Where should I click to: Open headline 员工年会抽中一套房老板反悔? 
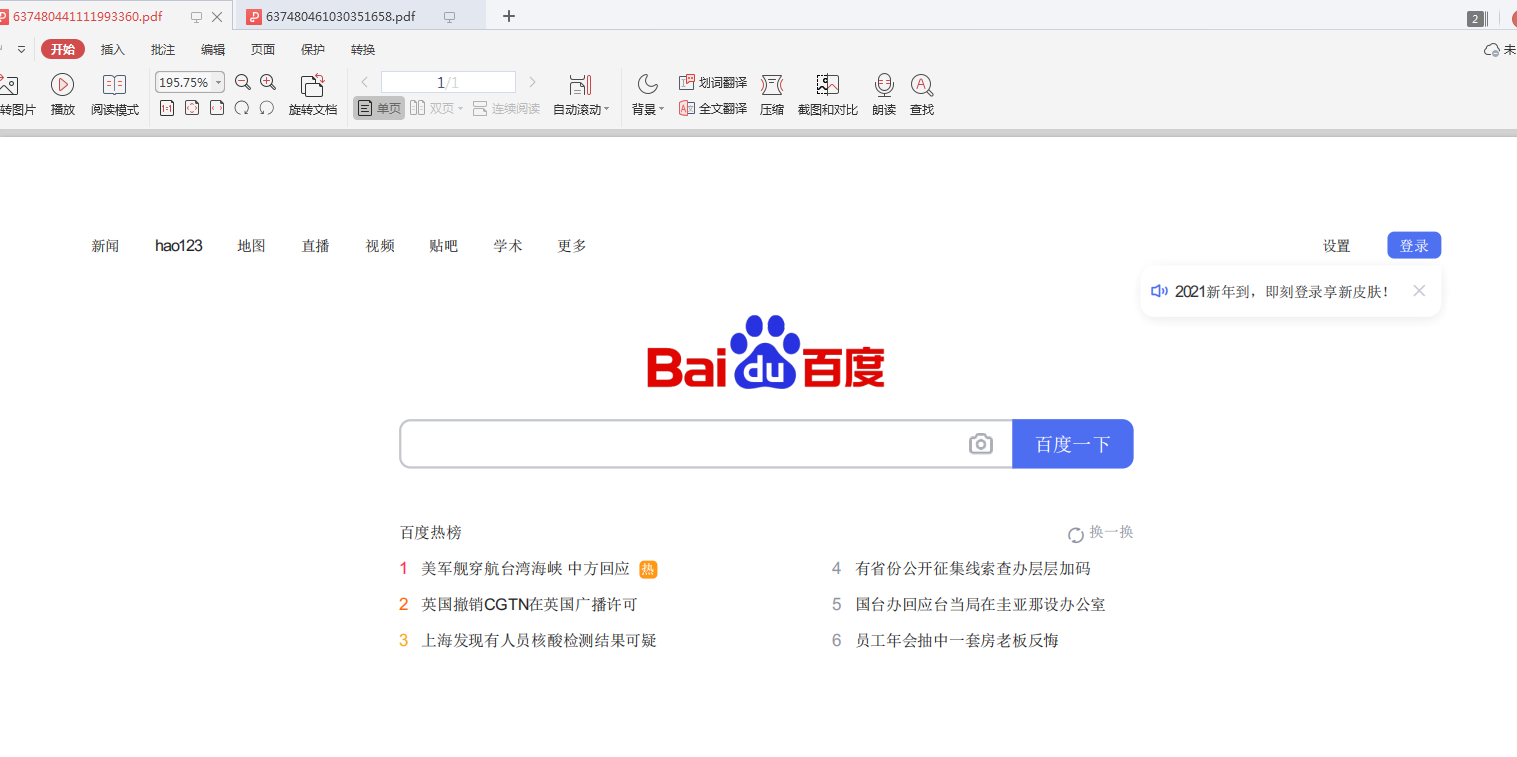tap(957, 641)
